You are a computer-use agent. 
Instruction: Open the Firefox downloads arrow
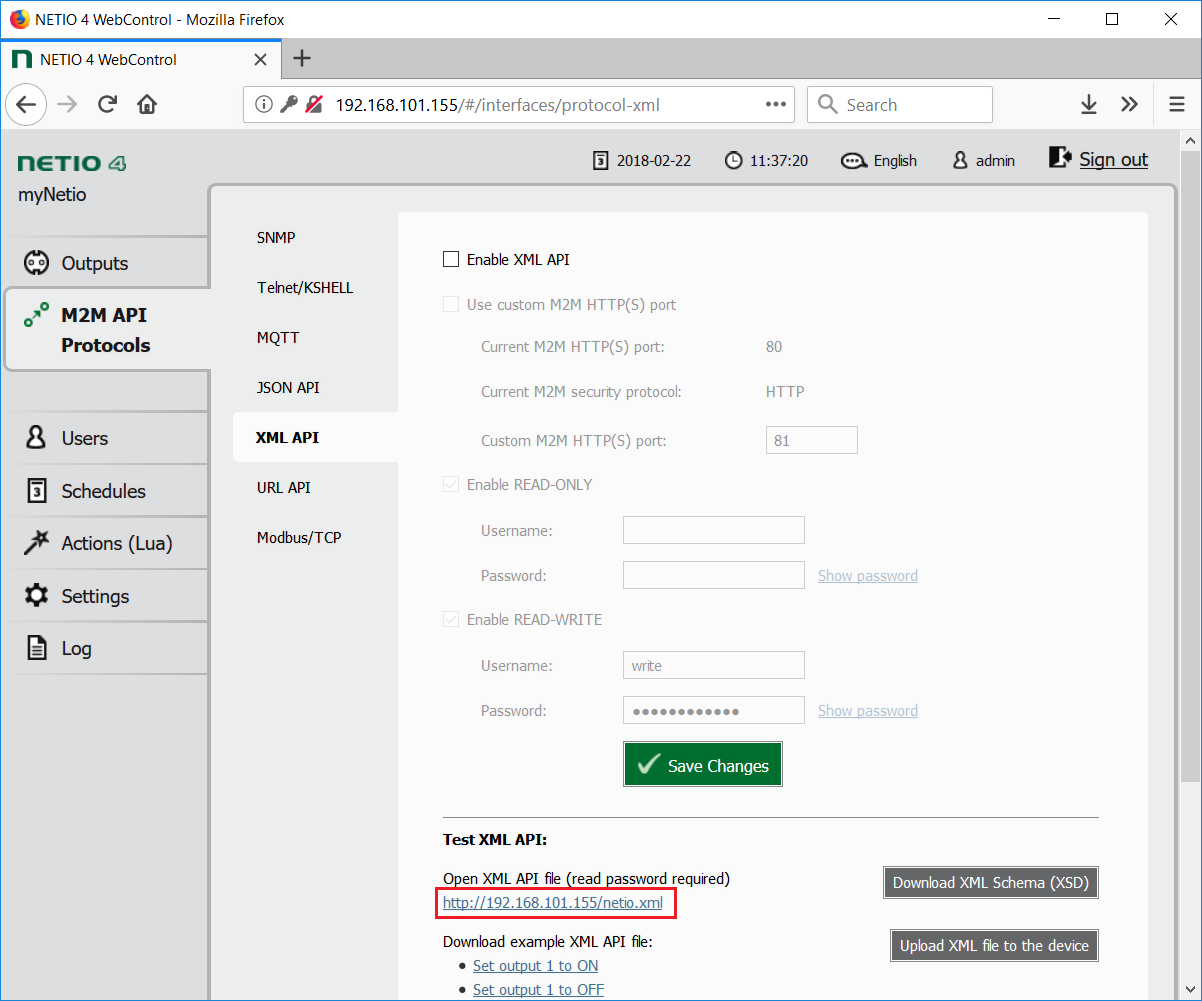pyautogui.click(x=1089, y=104)
